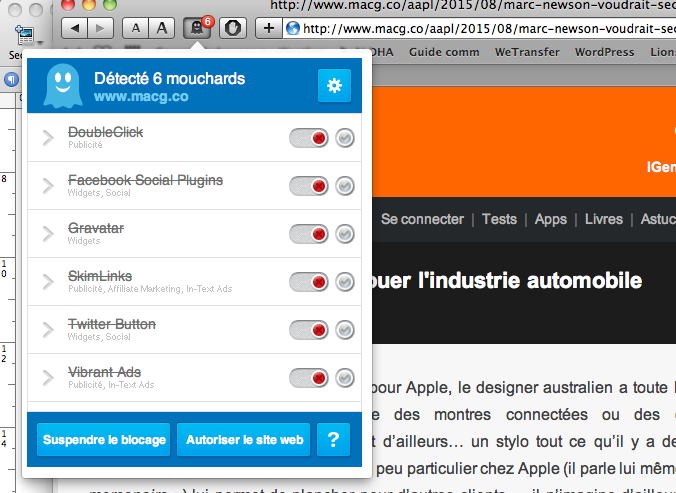The image size is (676, 493).
Task: Open Tests in site navigation
Action: point(499,219)
